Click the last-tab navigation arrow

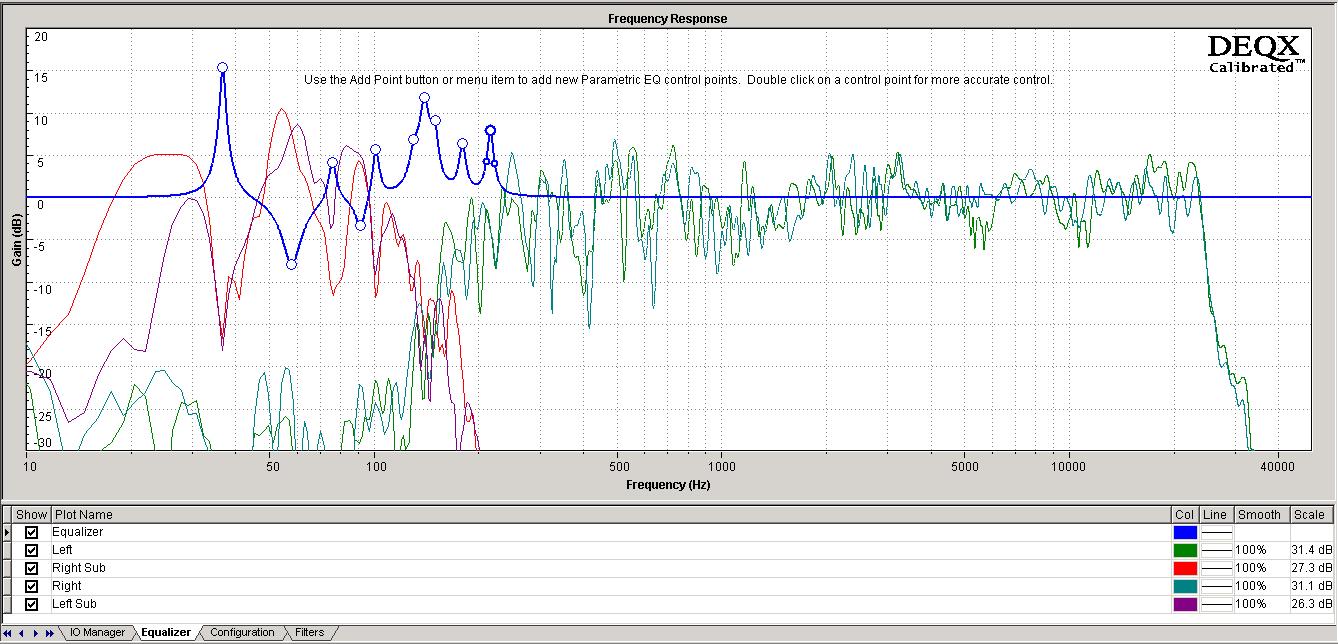click(50, 633)
